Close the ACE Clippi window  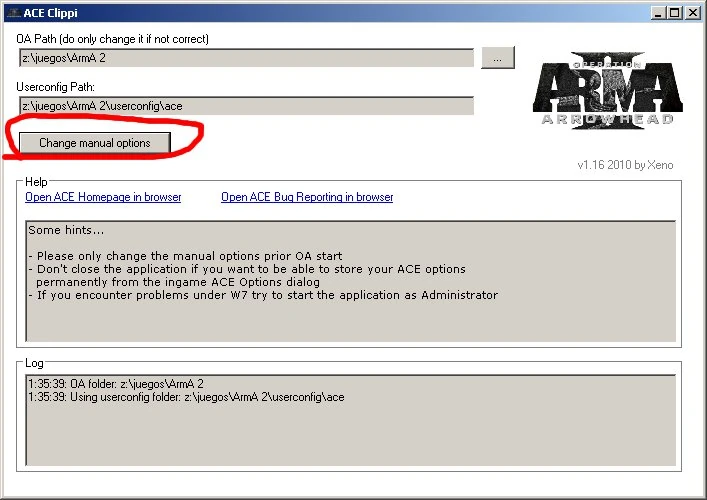coord(693,13)
